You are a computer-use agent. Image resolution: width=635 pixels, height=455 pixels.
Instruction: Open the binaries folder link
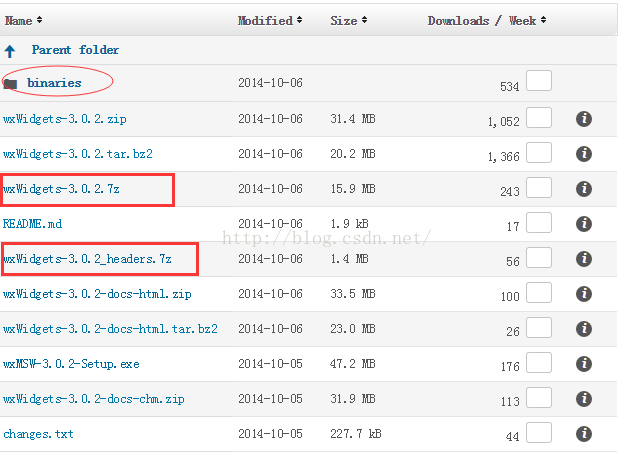point(54,83)
